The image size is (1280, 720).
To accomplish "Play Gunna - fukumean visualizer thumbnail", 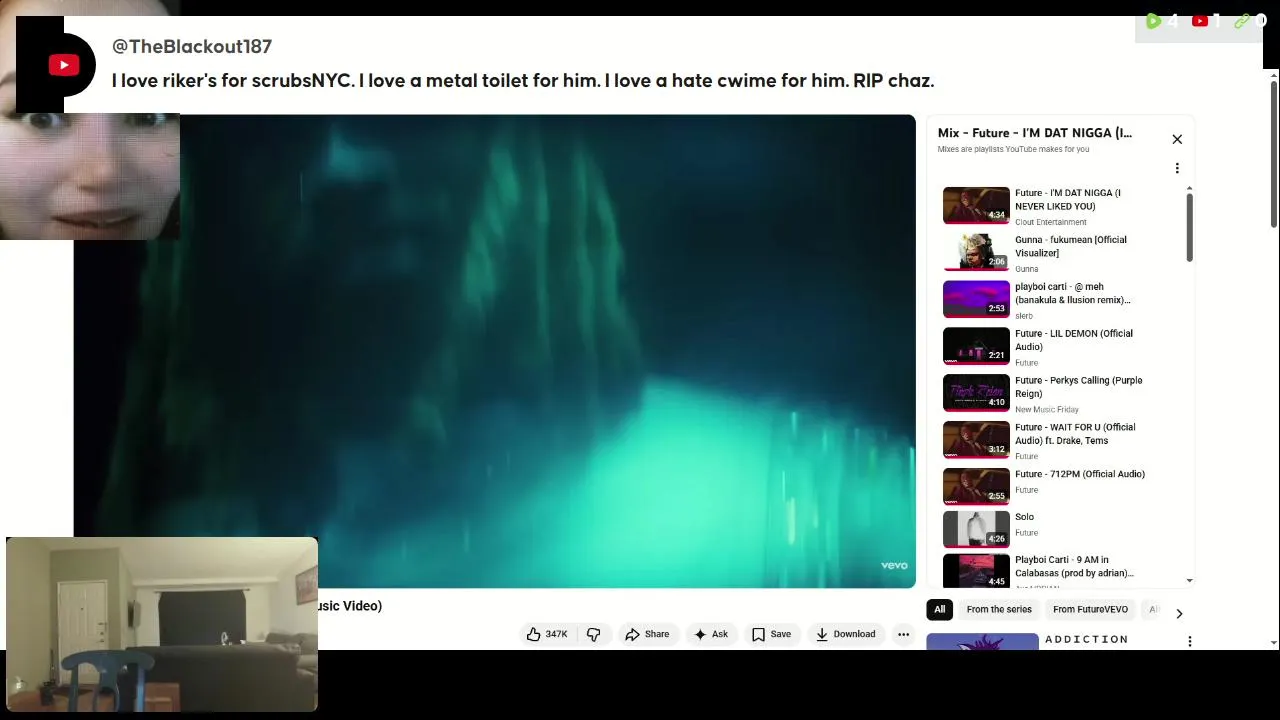I will [976, 251].
